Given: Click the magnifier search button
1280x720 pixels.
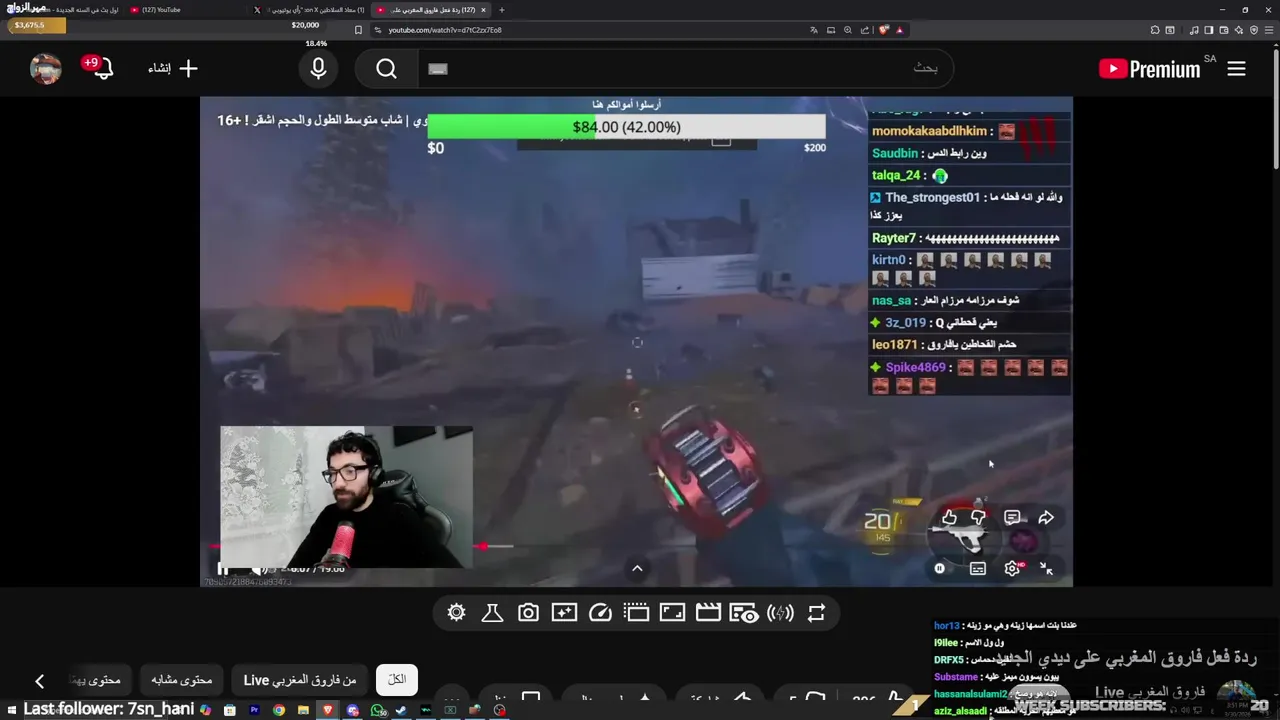Looking at the screenshot, I should click(387, 68).
